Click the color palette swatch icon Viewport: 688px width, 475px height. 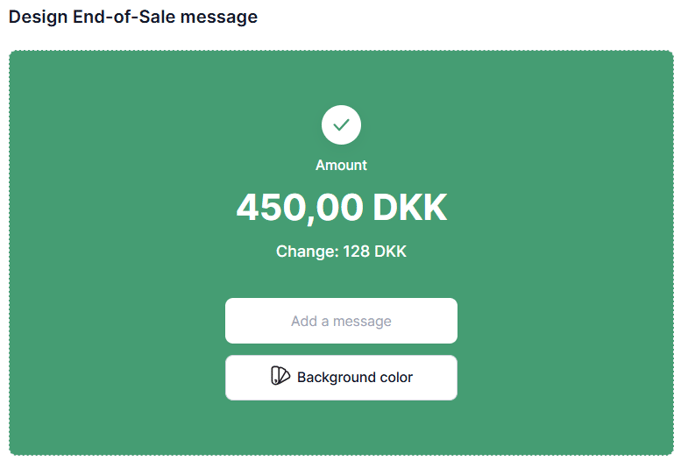click(x=280, y=377)
